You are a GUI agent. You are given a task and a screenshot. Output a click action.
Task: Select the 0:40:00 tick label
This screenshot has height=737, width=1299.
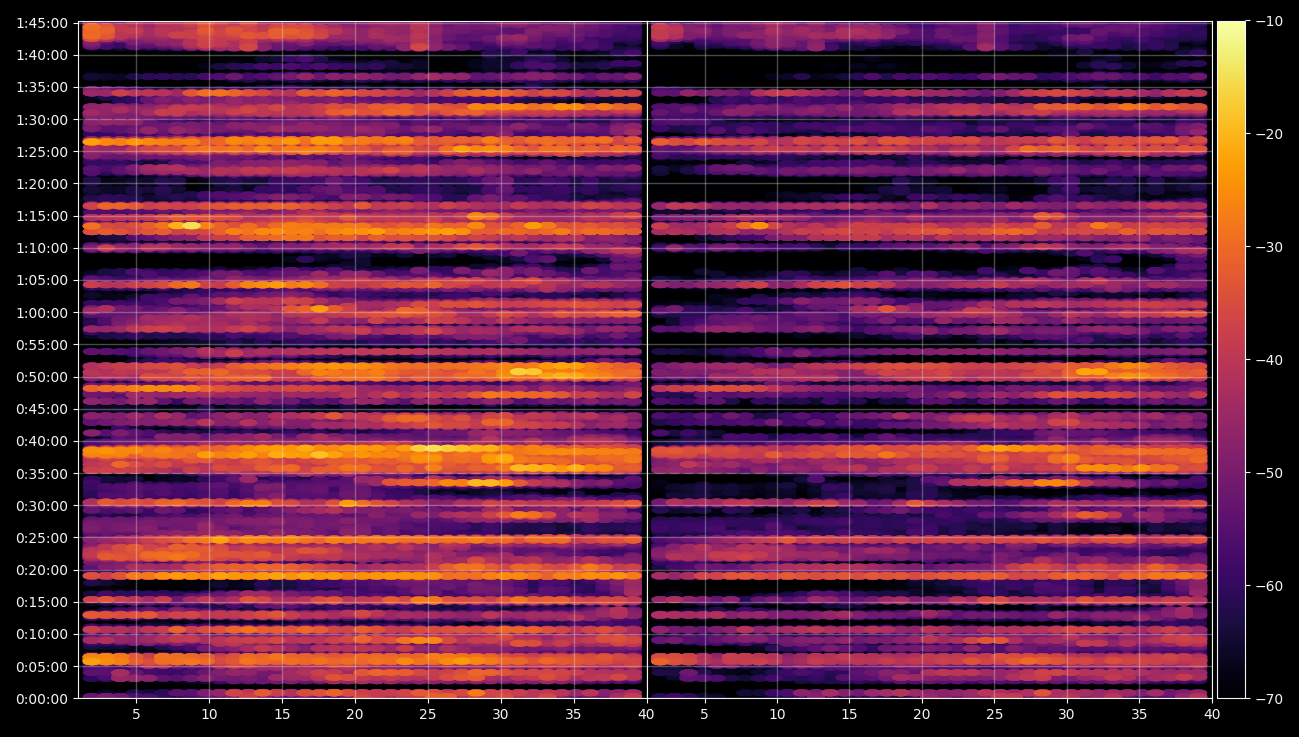coord(42,441)
